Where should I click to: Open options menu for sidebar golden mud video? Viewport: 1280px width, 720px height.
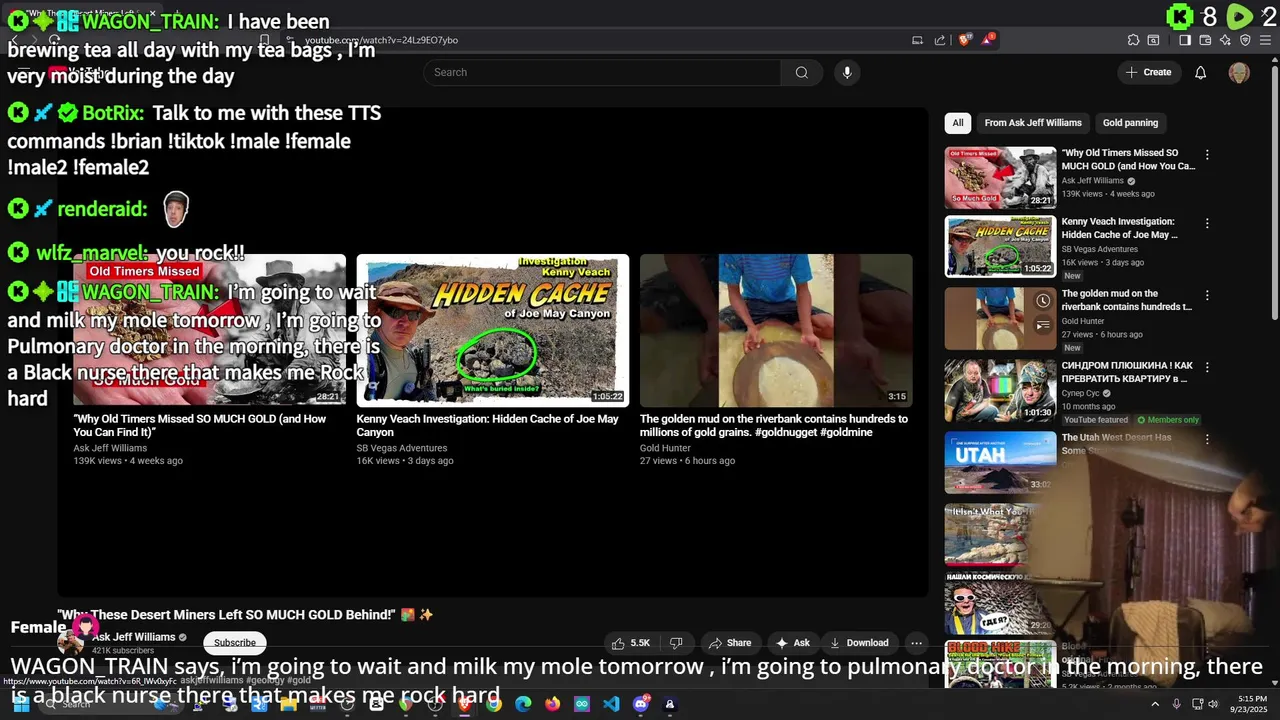tap(1207, 295)
